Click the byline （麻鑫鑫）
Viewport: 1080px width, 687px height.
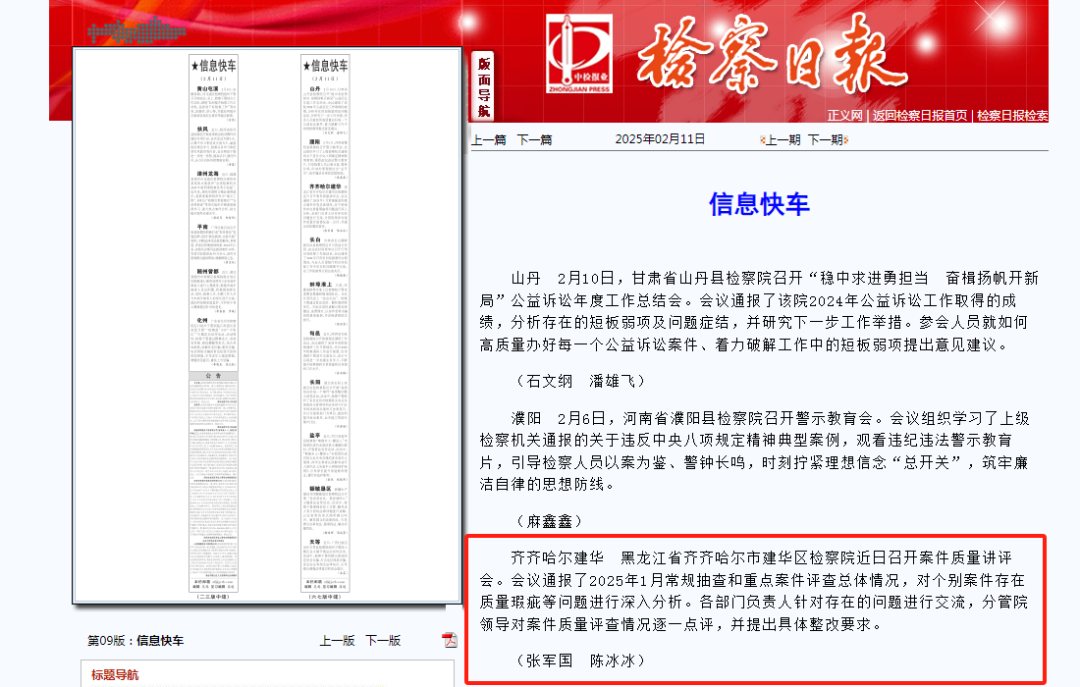pos(550,522)
